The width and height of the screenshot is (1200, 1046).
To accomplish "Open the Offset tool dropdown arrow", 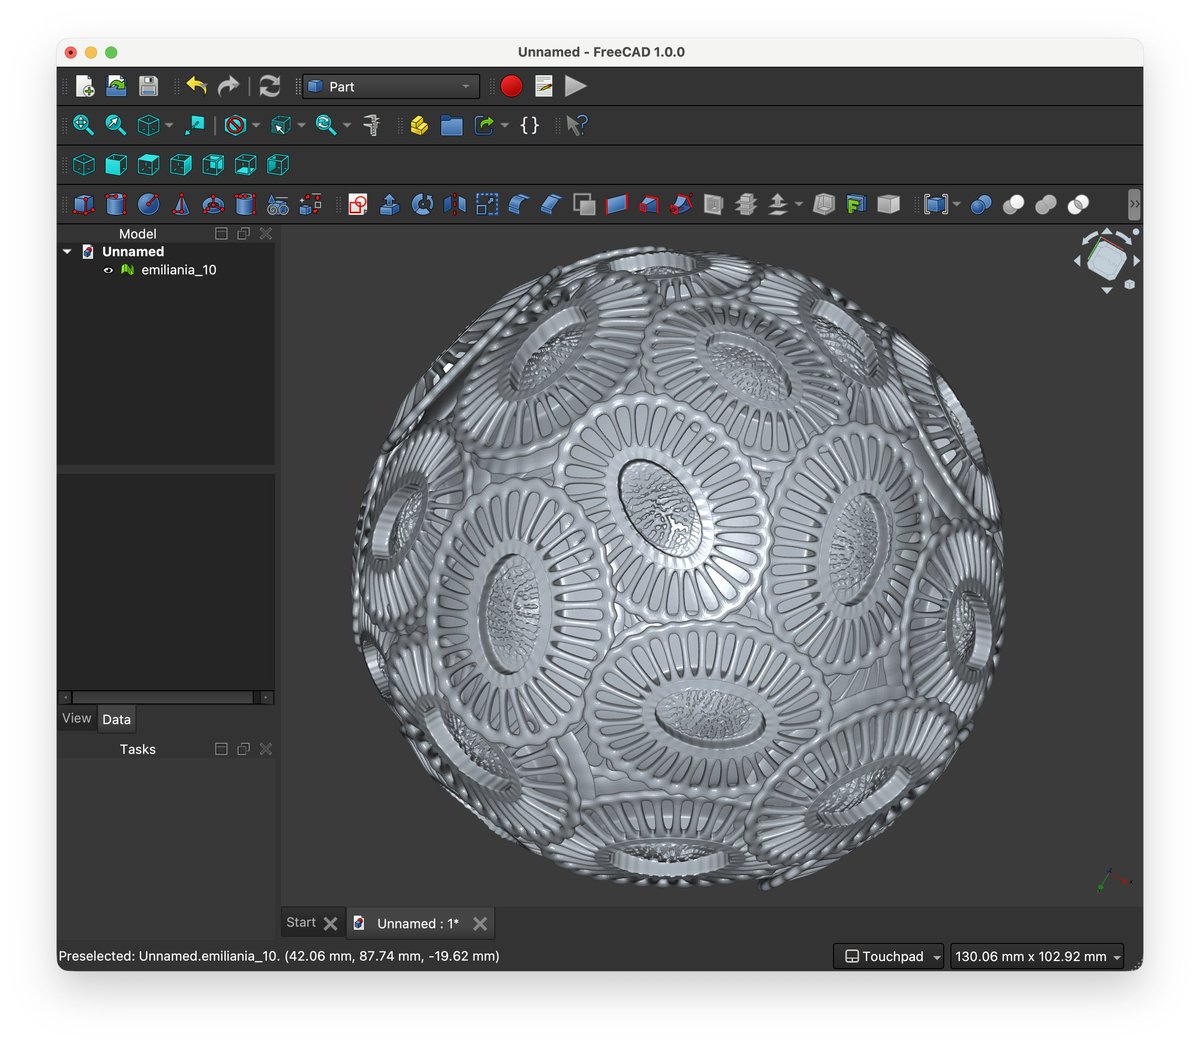I will tap(799, 205).
